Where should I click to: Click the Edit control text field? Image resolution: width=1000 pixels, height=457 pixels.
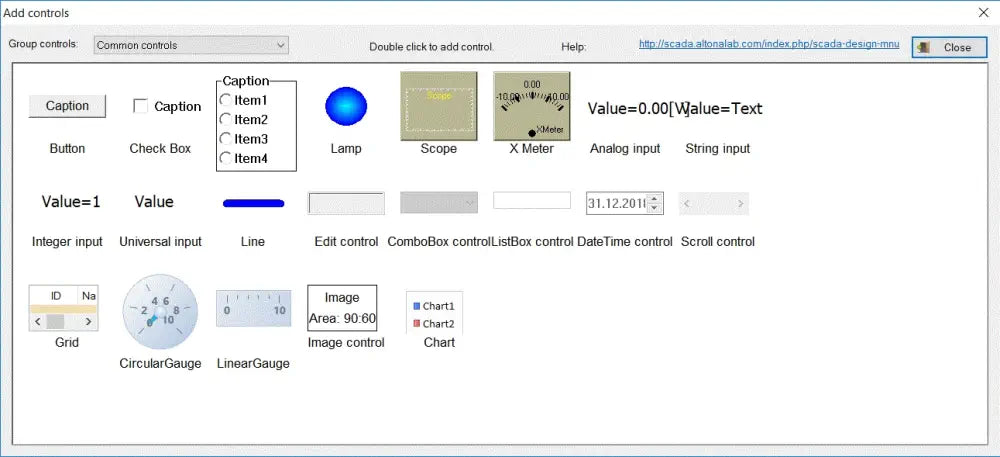(346, 203)
